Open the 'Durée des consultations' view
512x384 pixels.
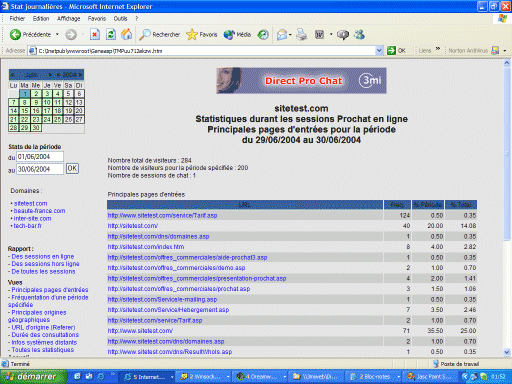(x=45, y=335)
